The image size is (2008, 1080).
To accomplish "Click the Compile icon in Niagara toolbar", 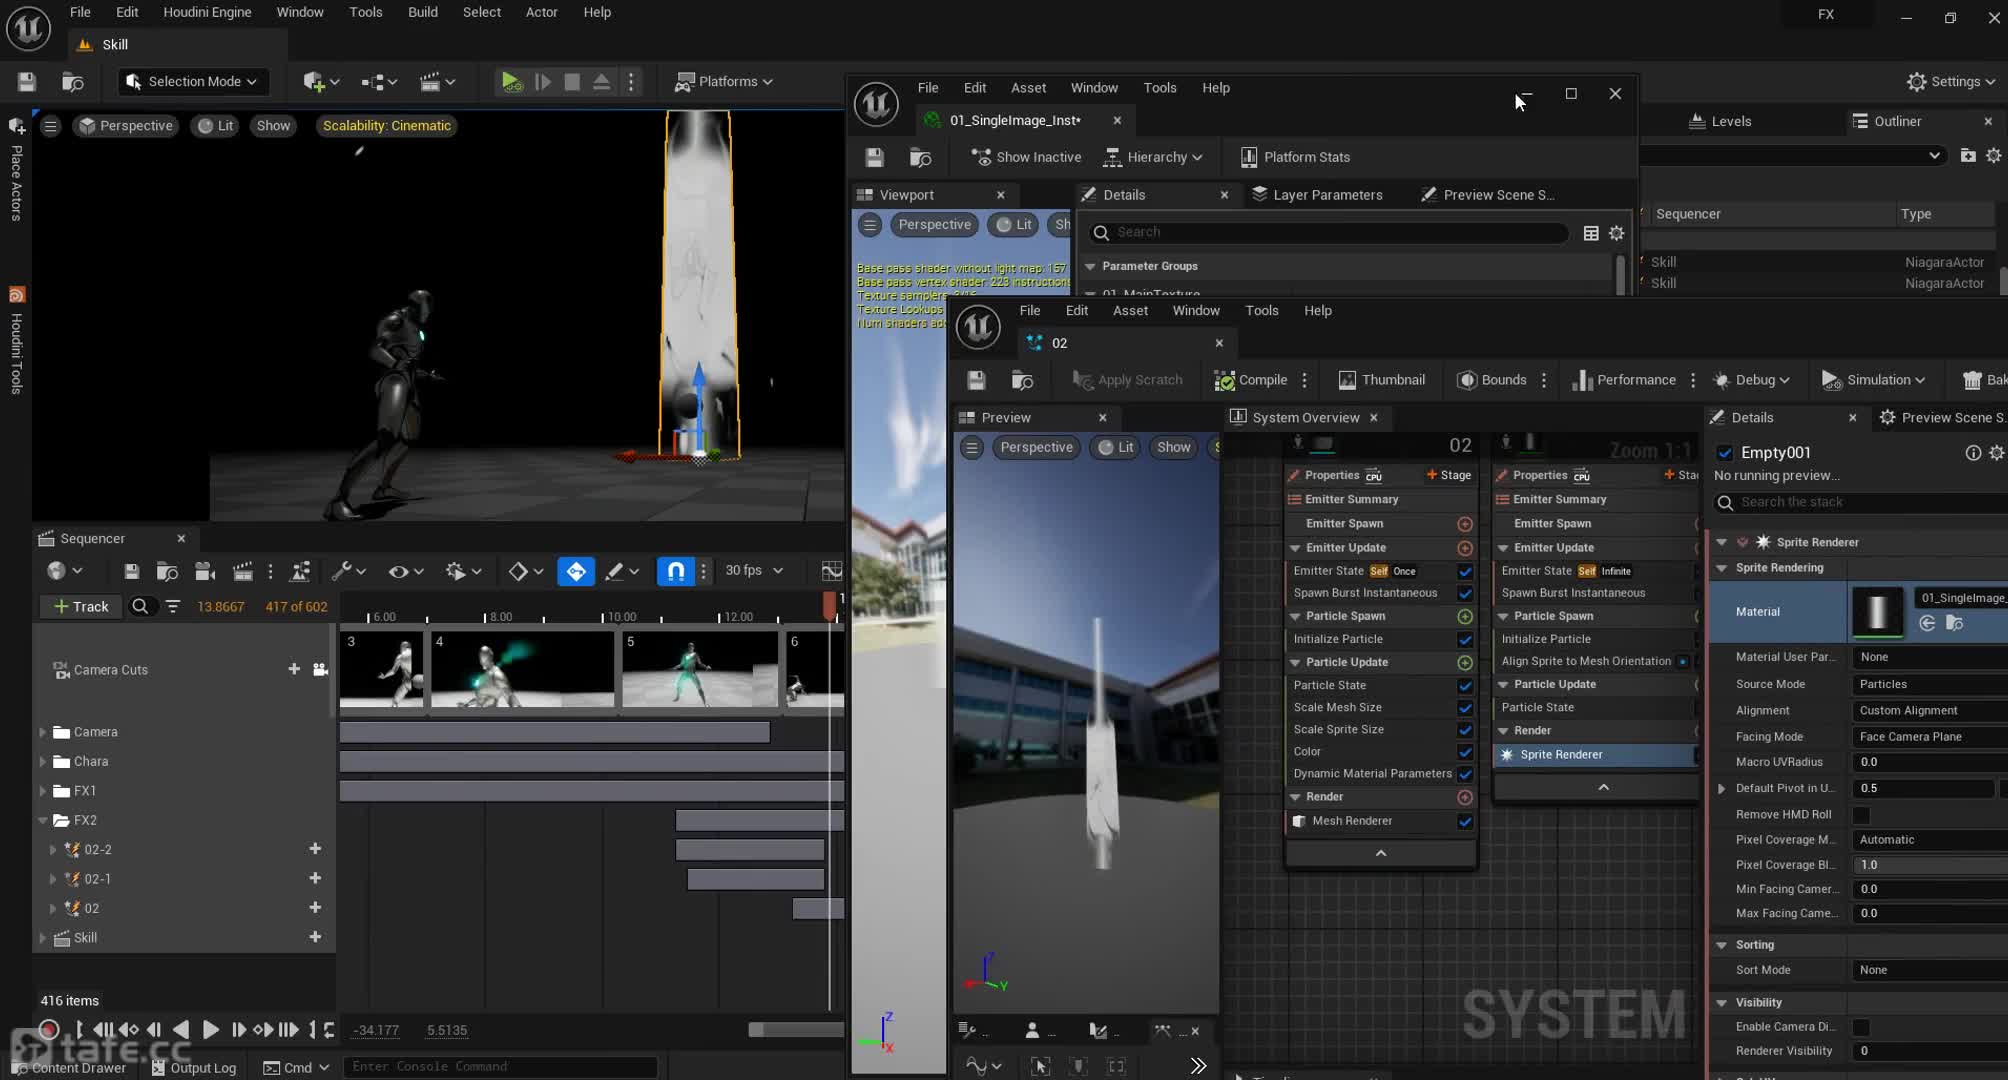I will click(1250, 380).
